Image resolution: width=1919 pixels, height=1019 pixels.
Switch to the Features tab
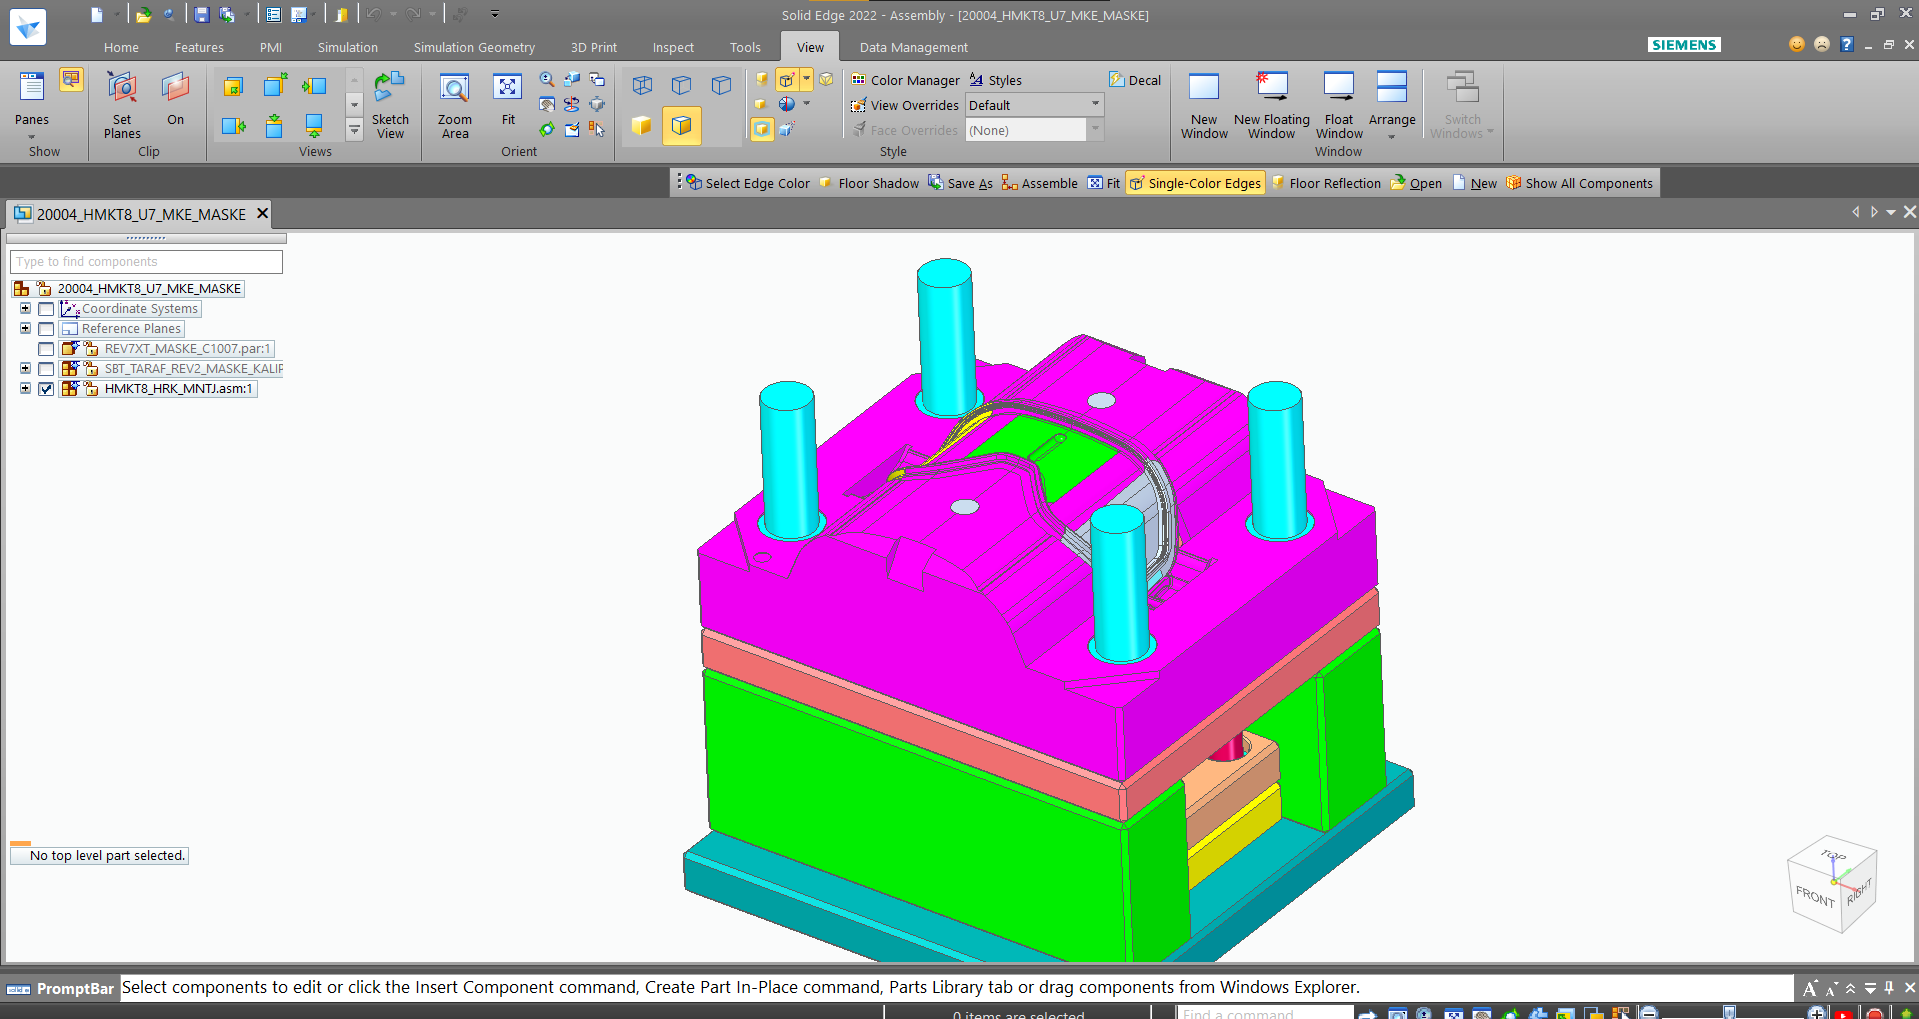pyautogui.click(x=199, y=47)
